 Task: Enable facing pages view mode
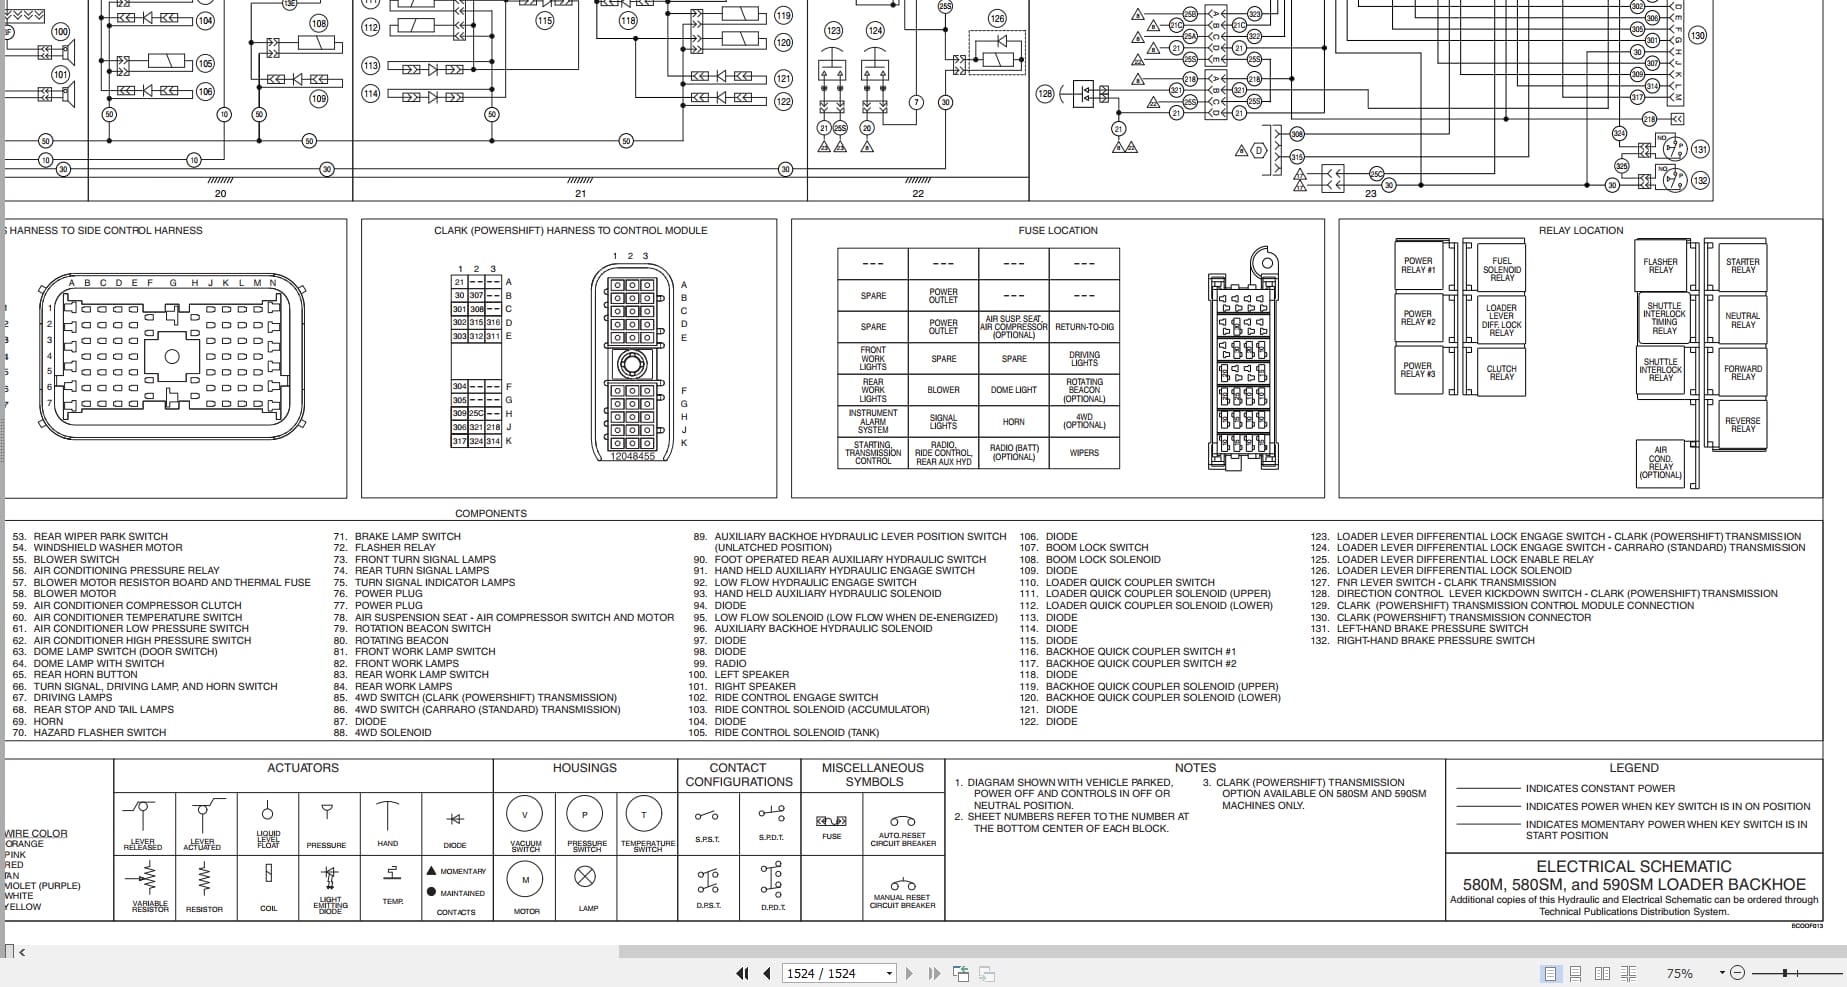click(x=1602, y=973)
